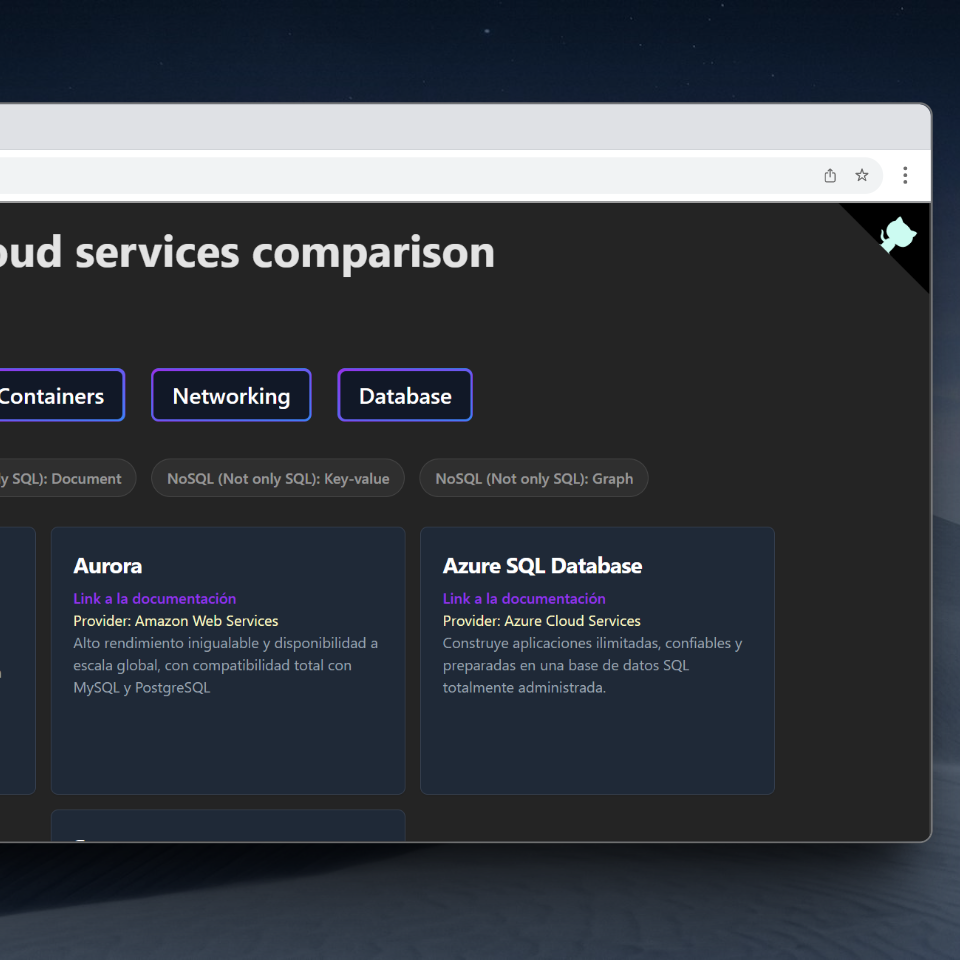Image resolution: width=960 pixels, height=960 pixels.
Task: Enable the NoSQL Key-value filter chip
Action: (x=278, y=478)
